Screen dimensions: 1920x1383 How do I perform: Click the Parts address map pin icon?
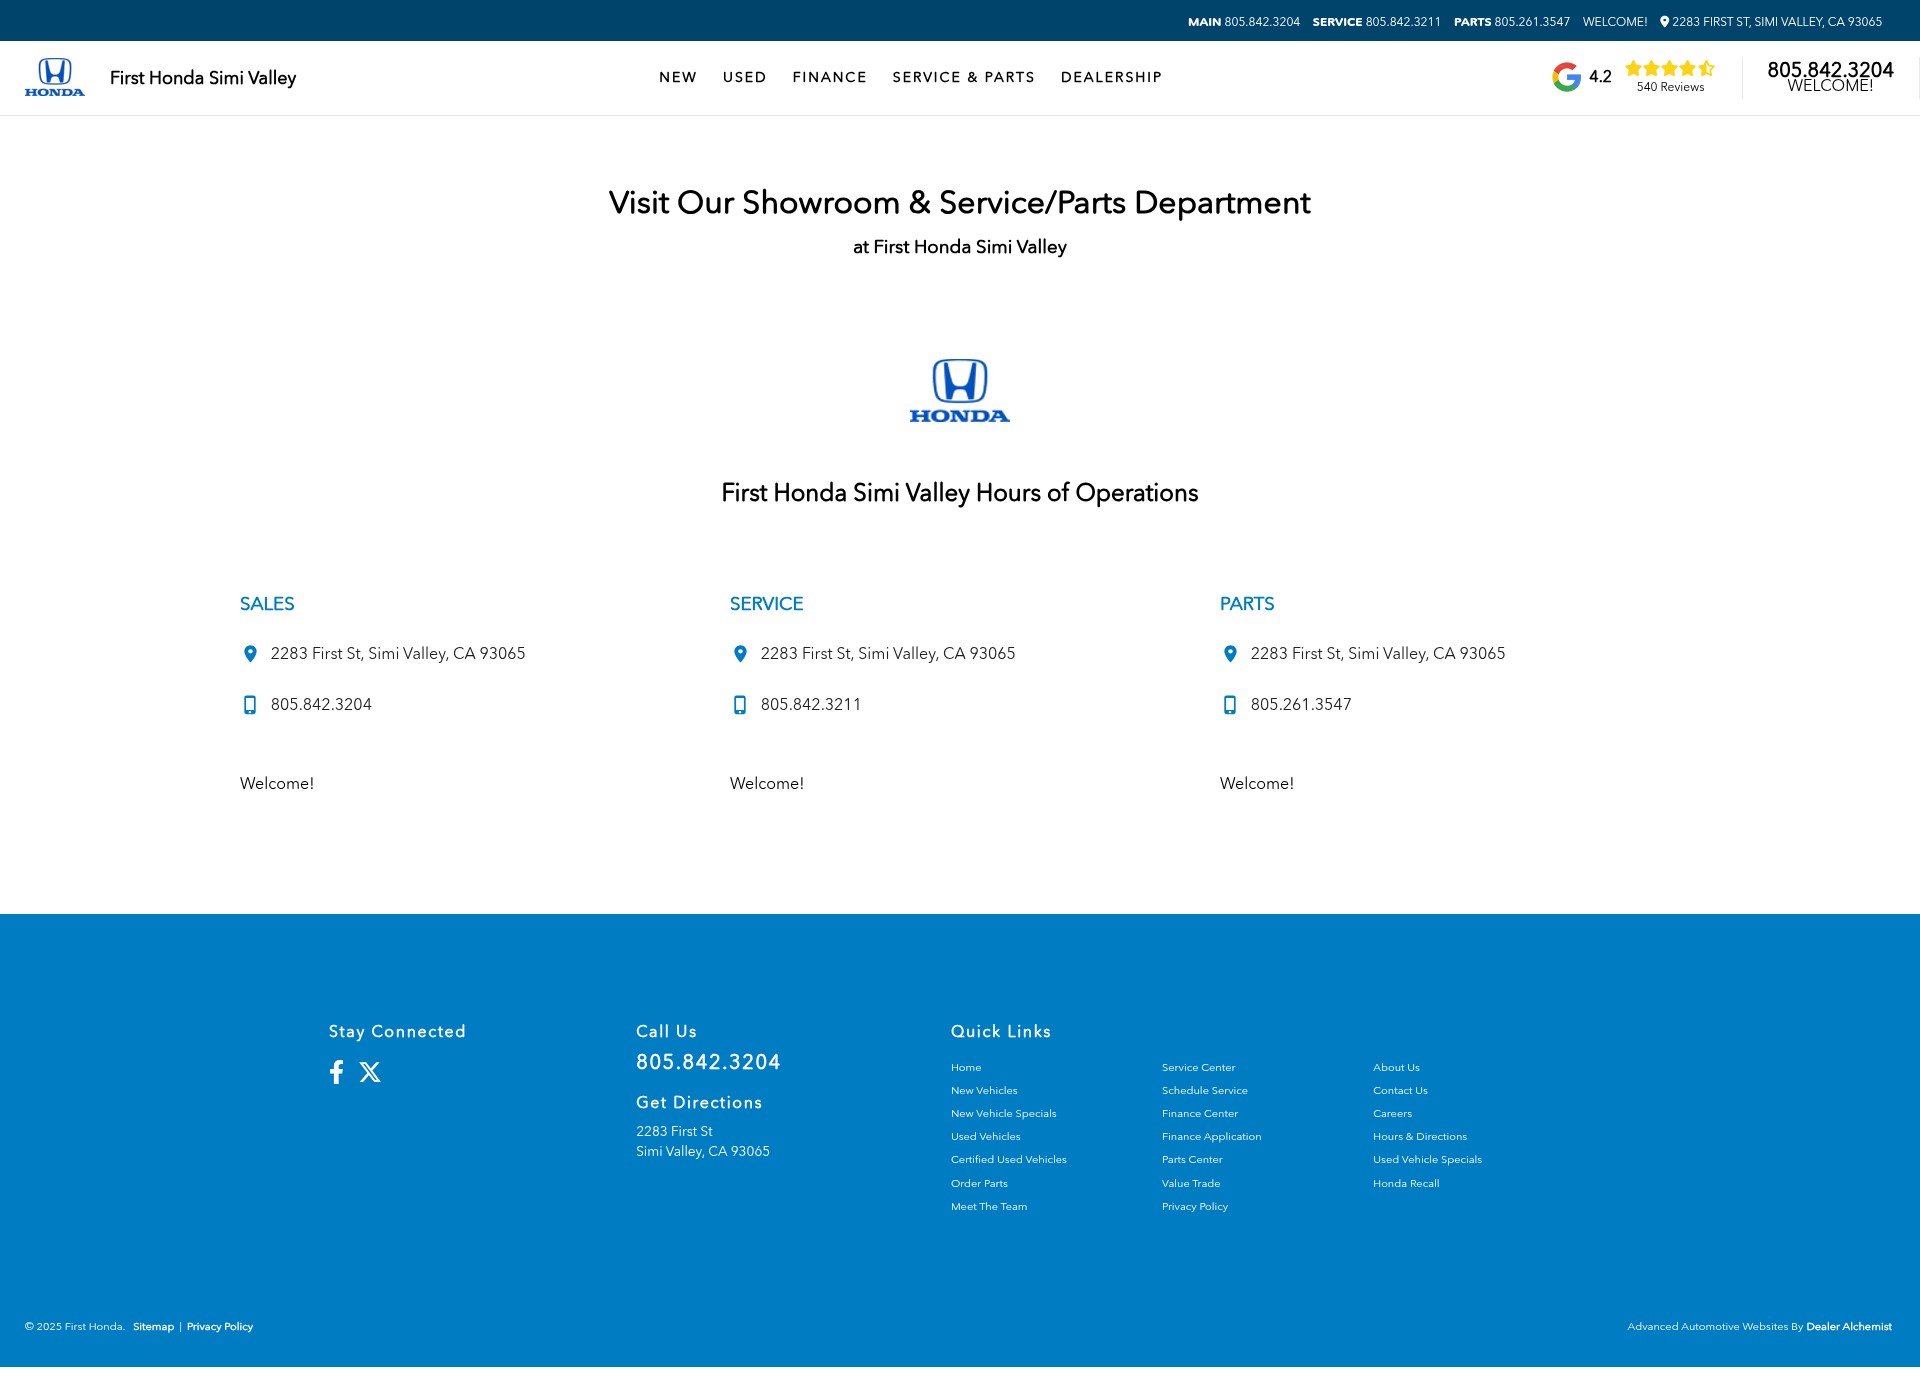(1230, 654)
